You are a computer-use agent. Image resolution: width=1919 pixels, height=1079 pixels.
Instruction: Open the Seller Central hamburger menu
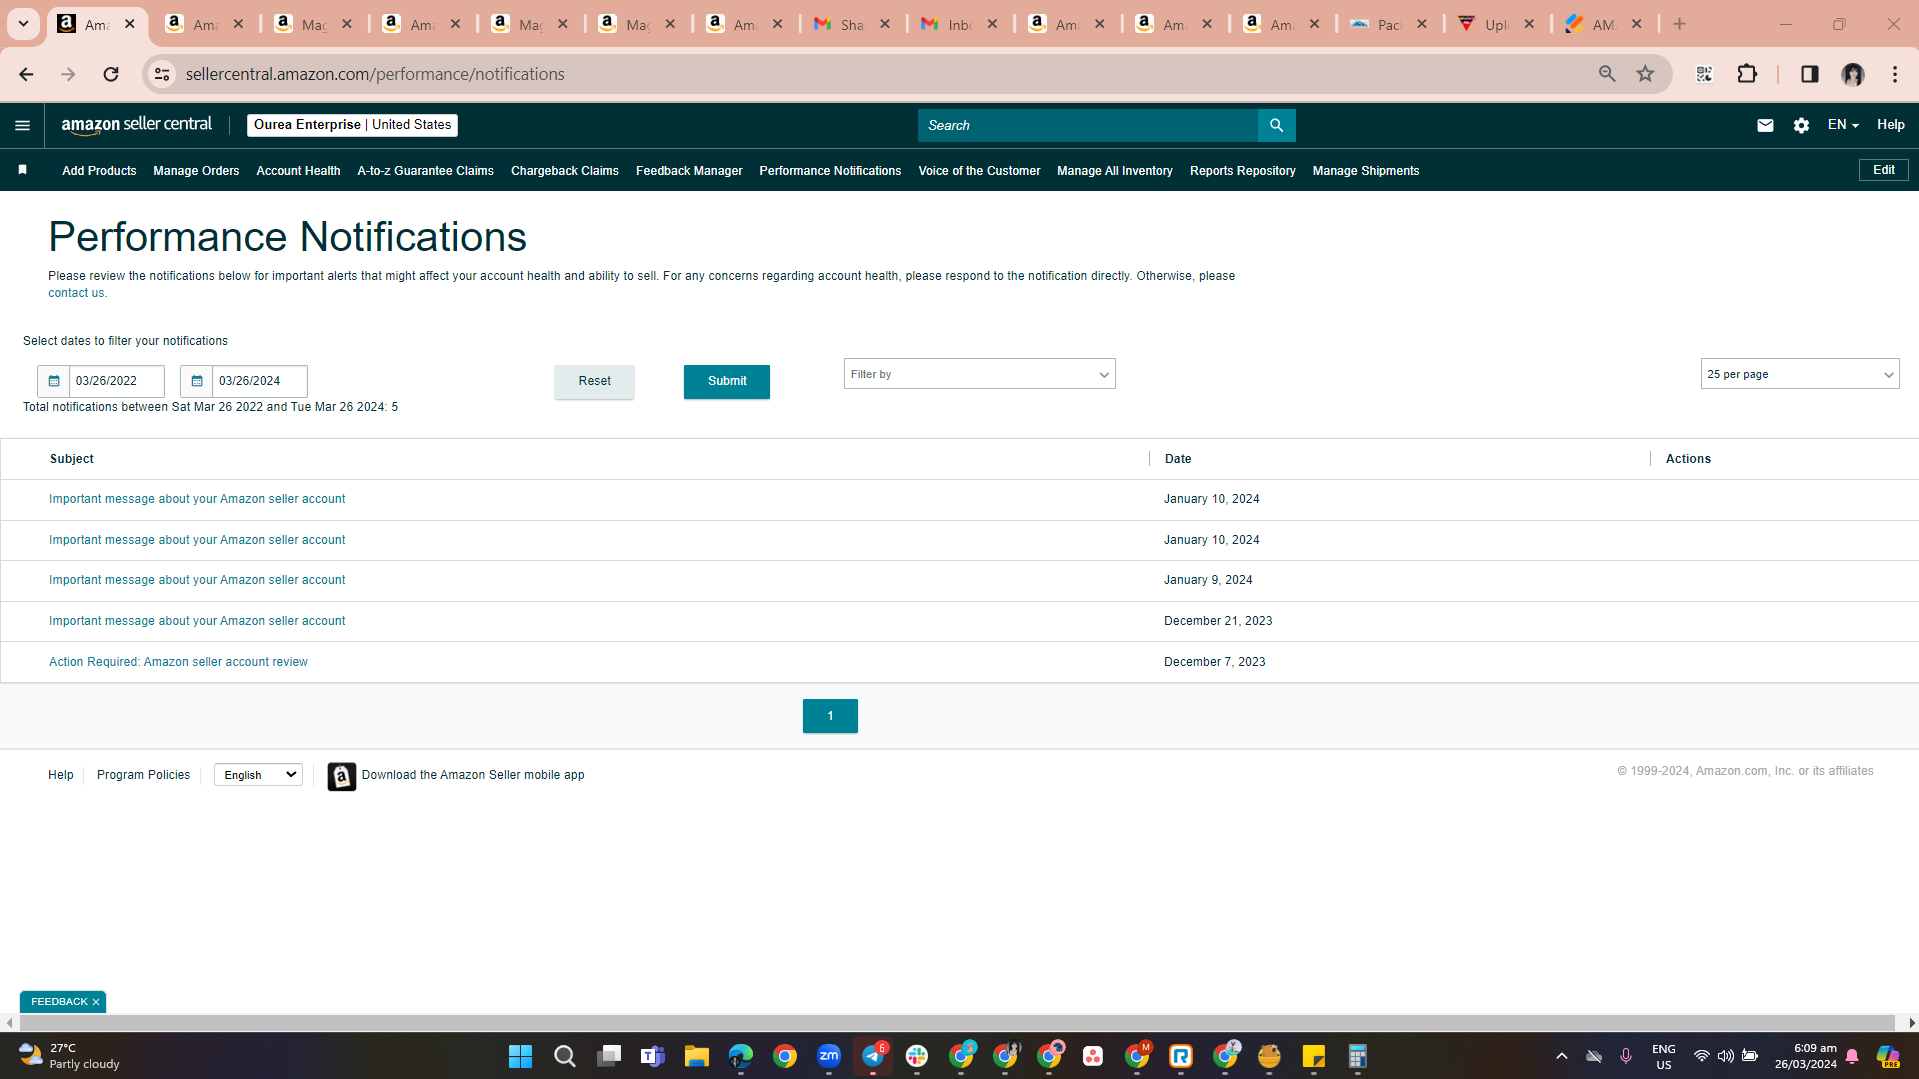[x=22, y=125]
